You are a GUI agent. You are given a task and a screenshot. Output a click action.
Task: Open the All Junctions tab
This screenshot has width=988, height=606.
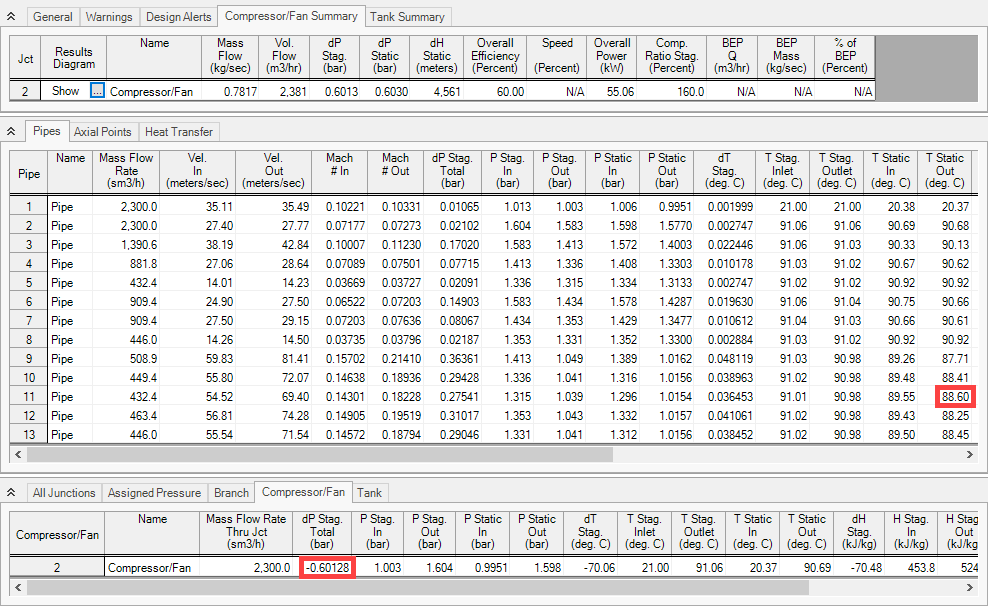[x=64, y=492]
